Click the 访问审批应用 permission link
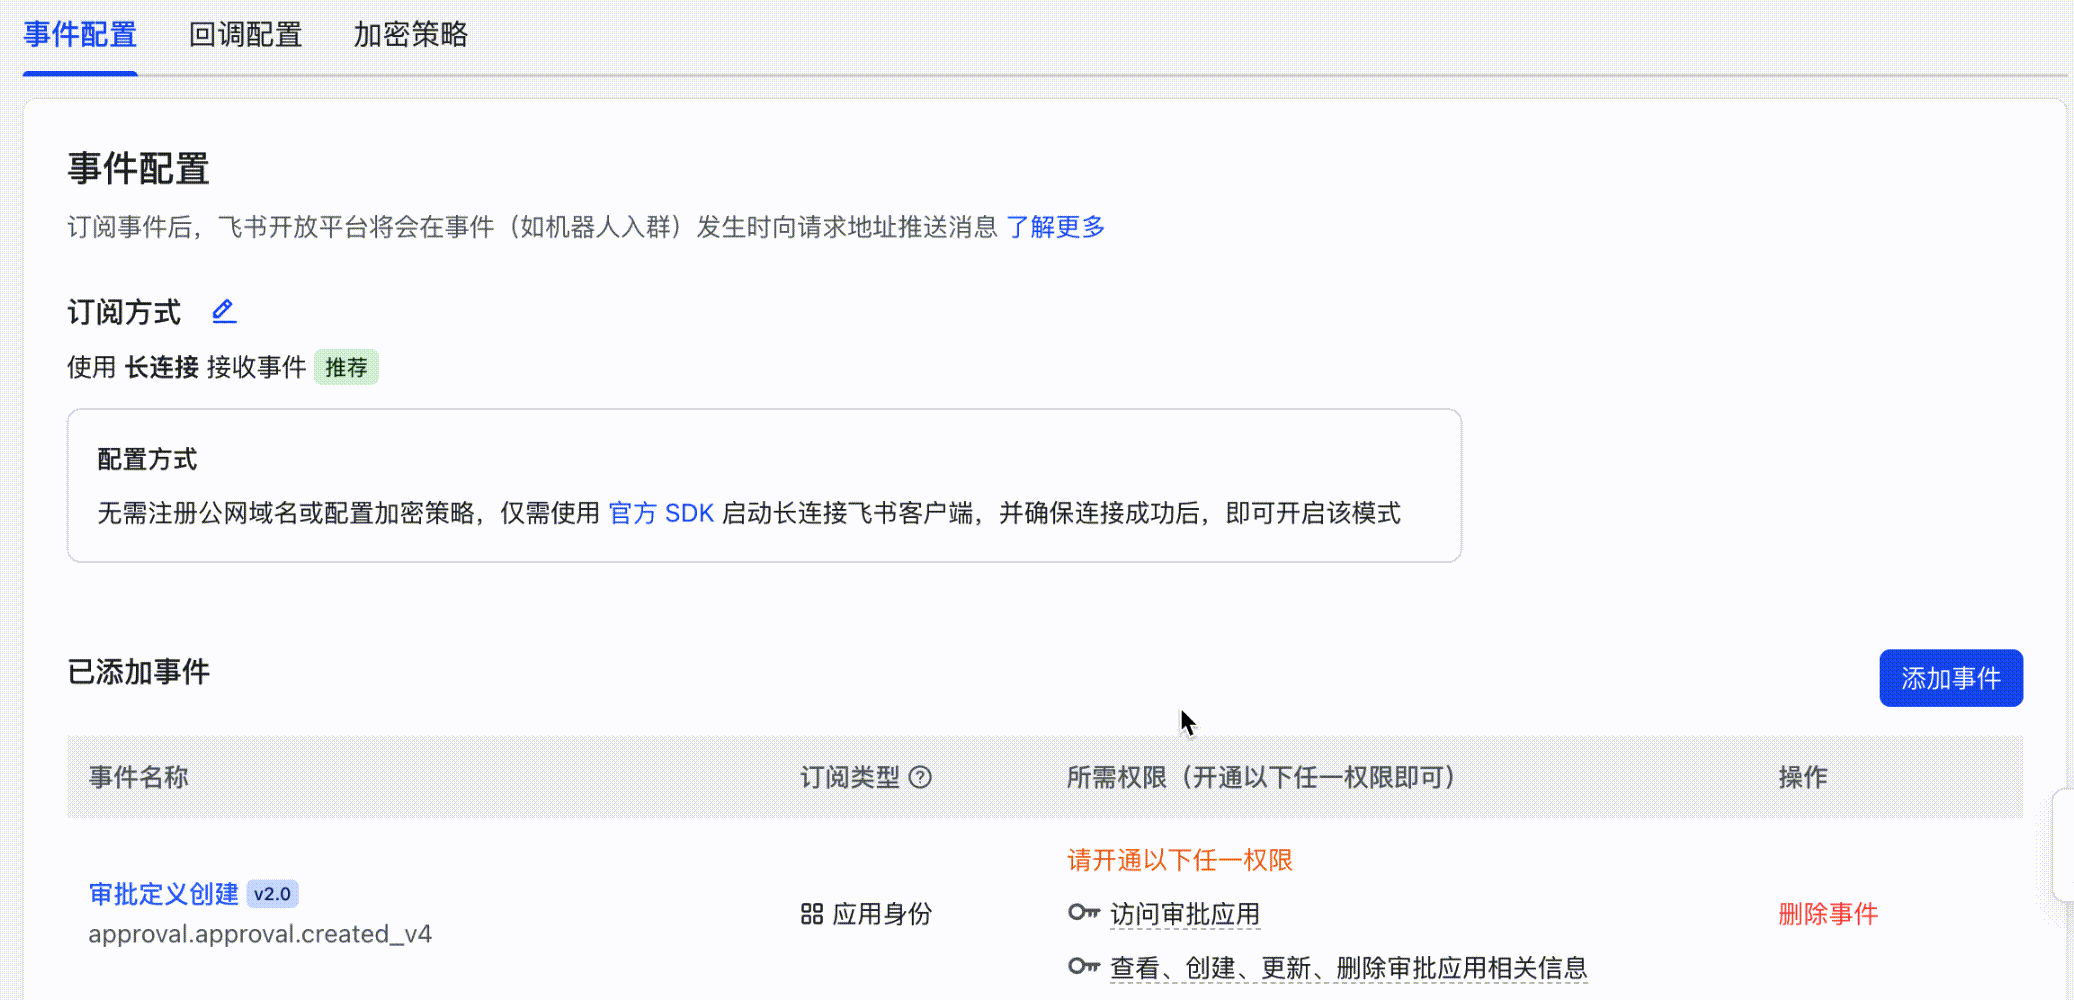 click(1185, 914)
